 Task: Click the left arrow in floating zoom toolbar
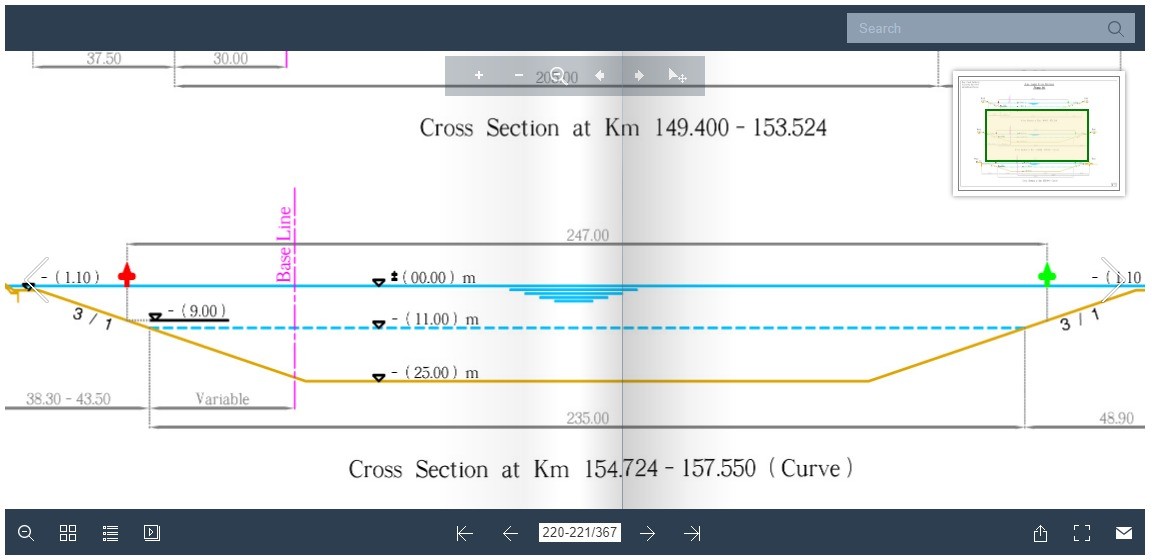coord(599,76)
